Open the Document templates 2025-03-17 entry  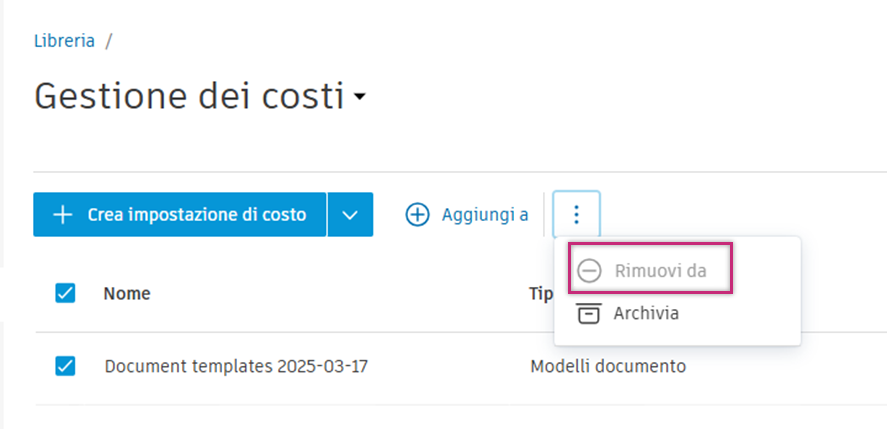[x=236, y=366]
